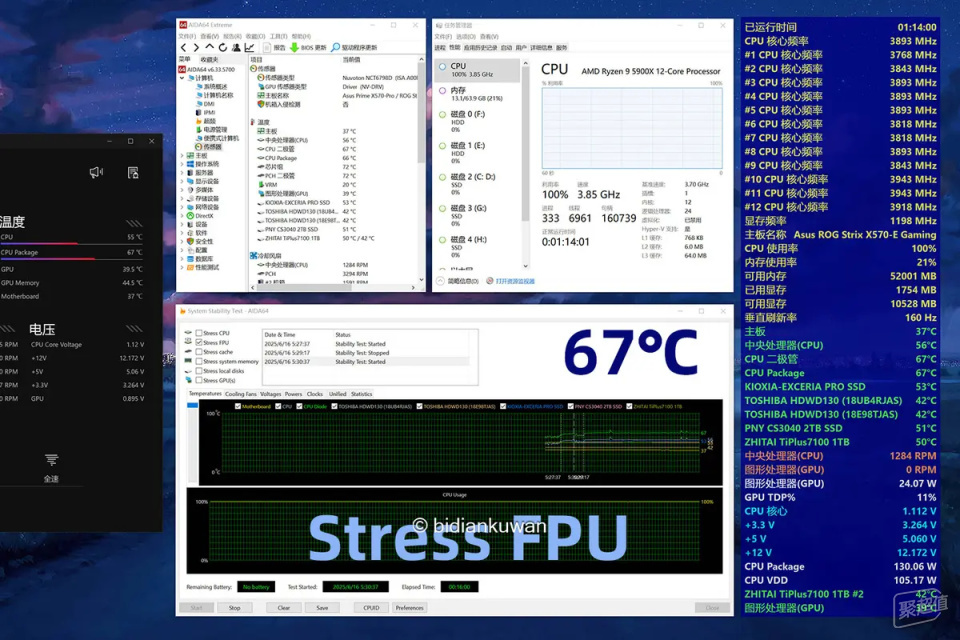Select 磁盘 3 (G:) in Task Manager

(x=478, y=216)
